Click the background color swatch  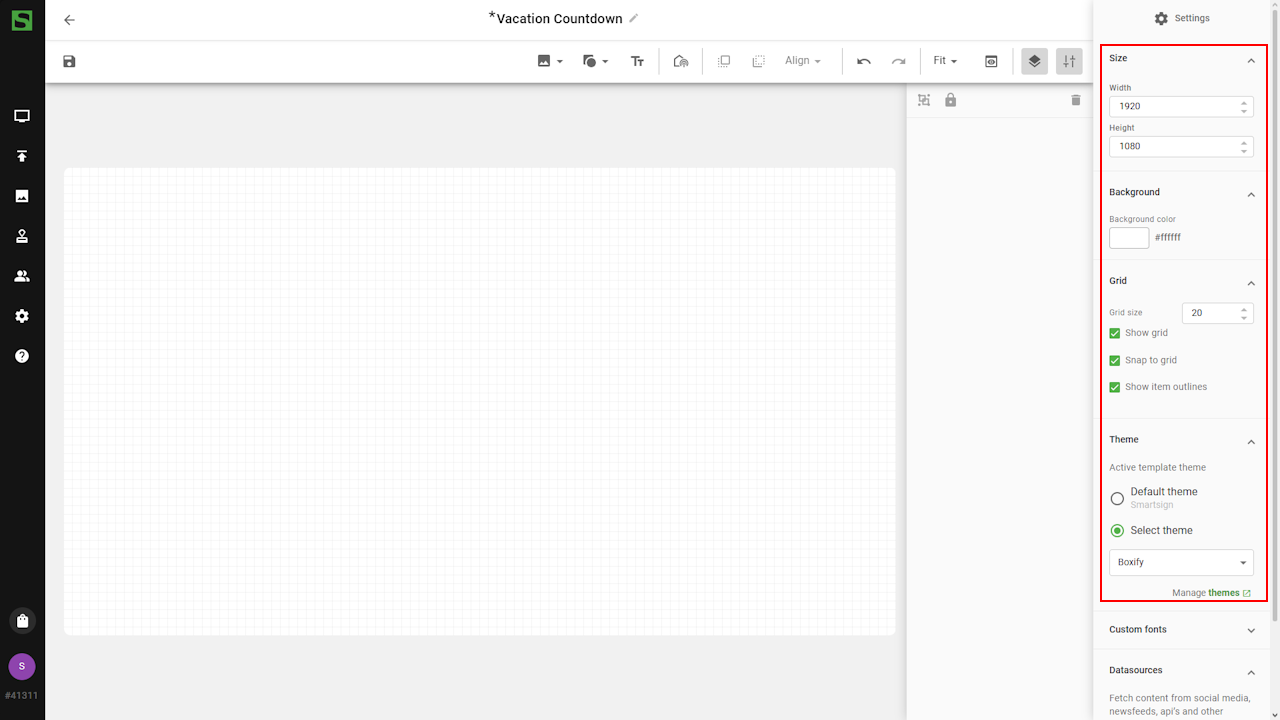point(1129,238)
